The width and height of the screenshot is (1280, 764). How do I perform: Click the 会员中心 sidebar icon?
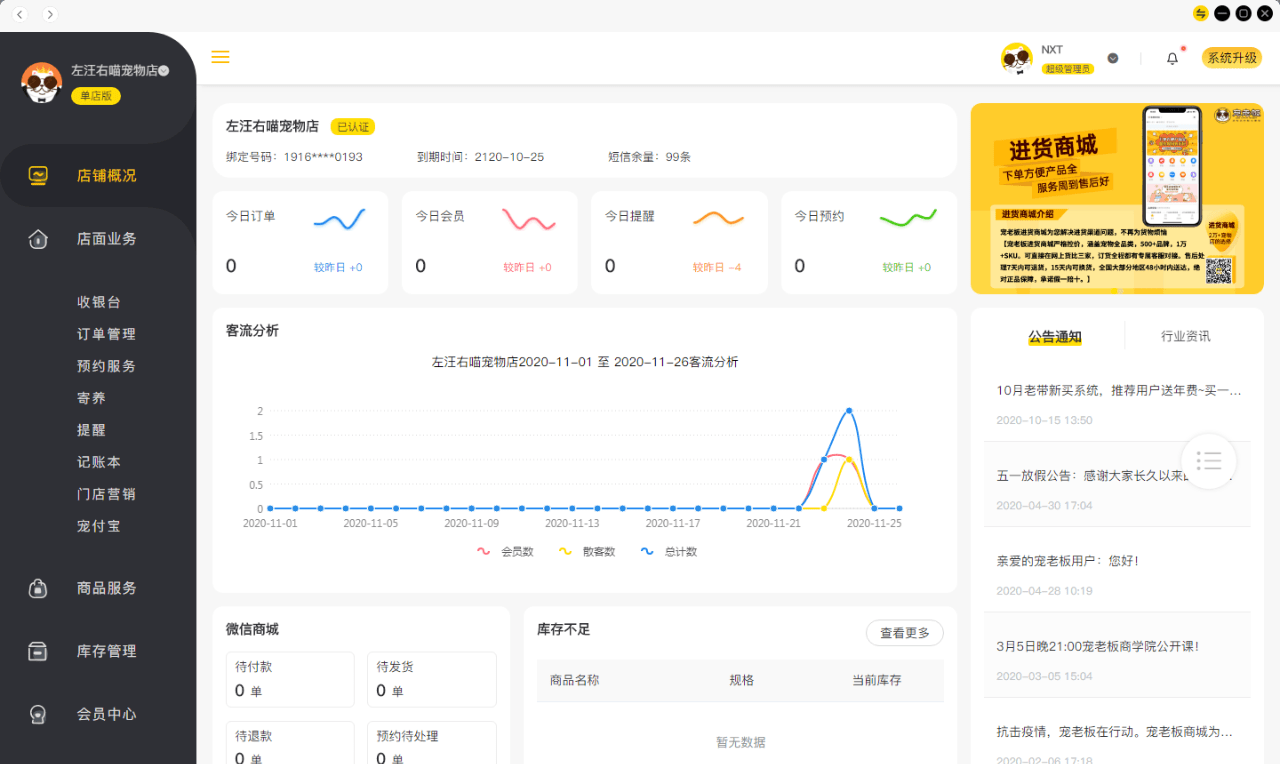click(38, 714)
